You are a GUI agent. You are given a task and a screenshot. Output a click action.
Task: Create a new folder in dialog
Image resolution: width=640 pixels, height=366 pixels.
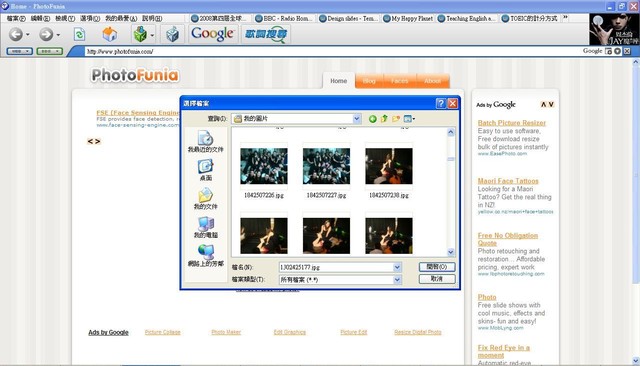click(396, 119)
